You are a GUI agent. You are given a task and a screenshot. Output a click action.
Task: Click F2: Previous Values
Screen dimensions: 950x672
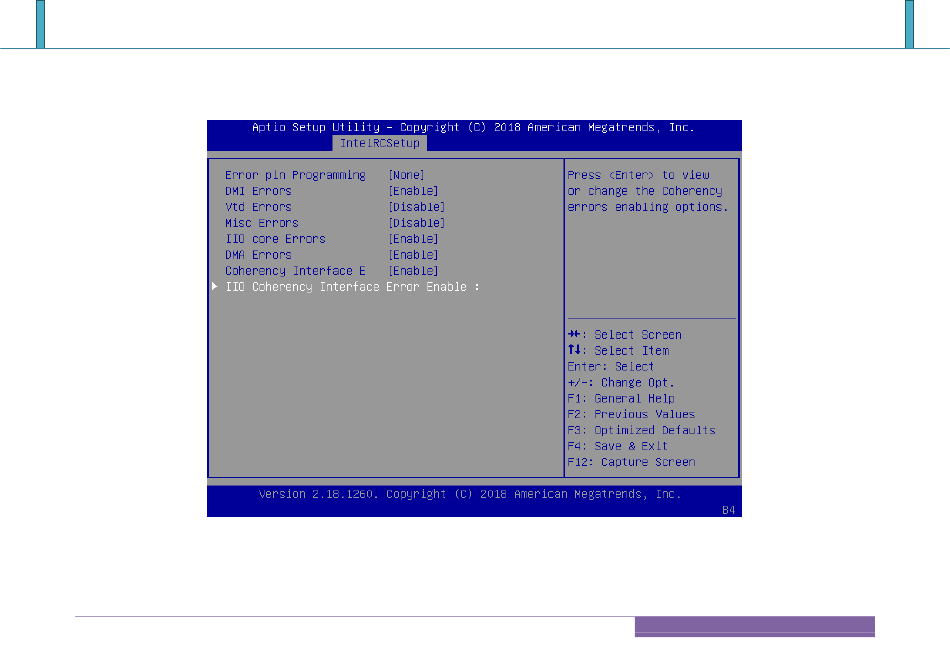click(630, 414)
